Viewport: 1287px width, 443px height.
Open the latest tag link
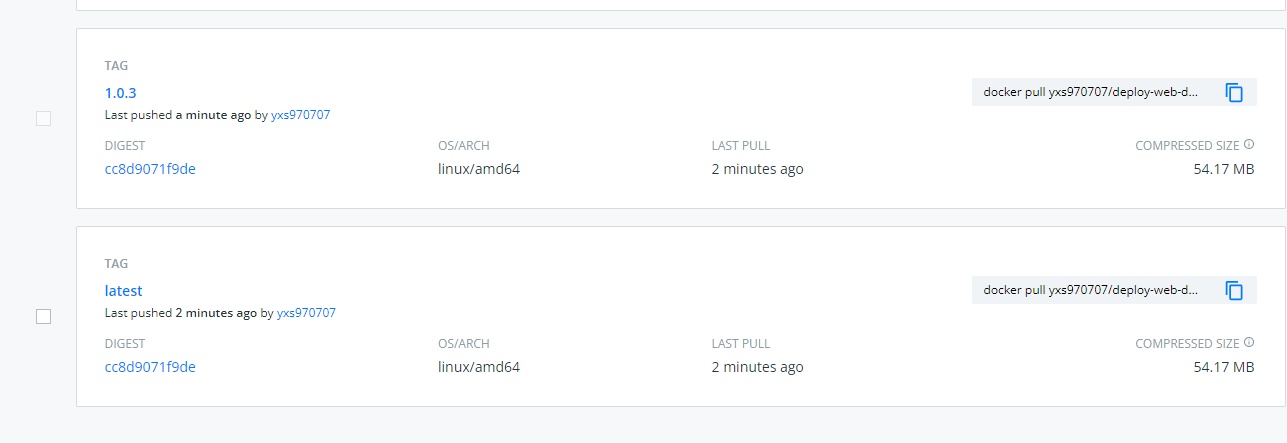point(123,291)
